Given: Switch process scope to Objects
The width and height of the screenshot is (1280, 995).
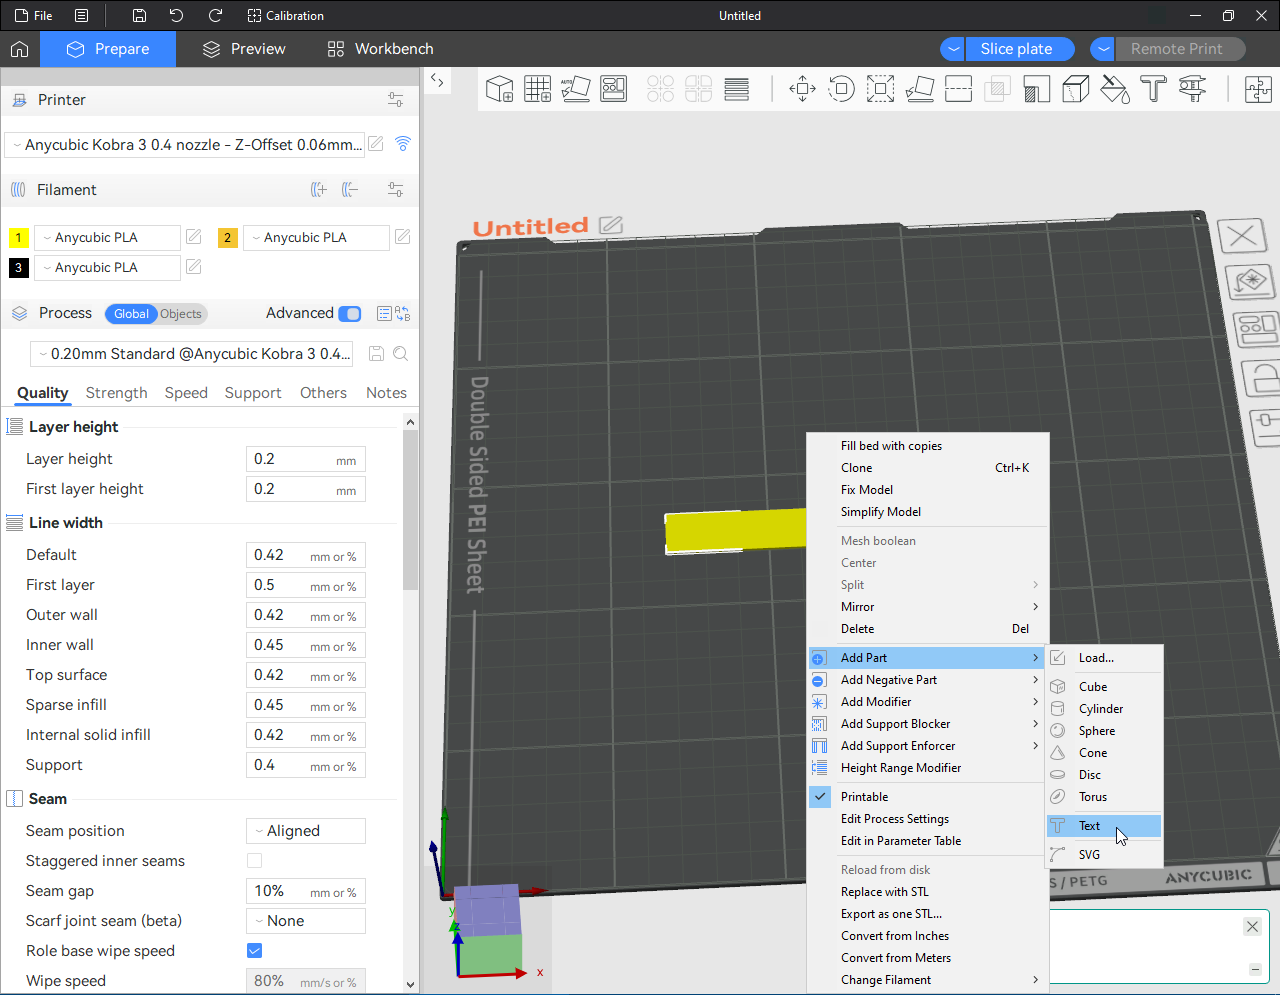Looking at the screenshot, I should [181, 314].
